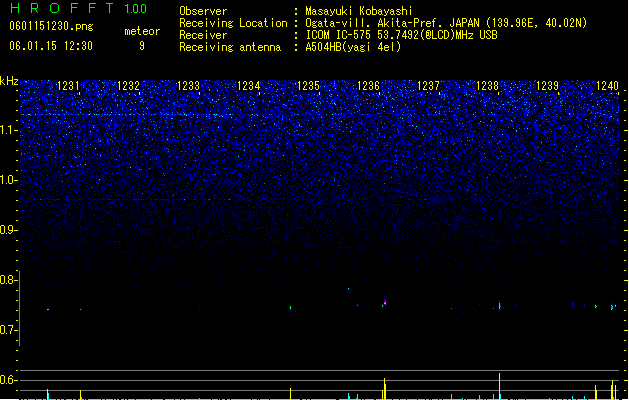Click the date 06.01.15 12:30 text

tap(51, 46)
